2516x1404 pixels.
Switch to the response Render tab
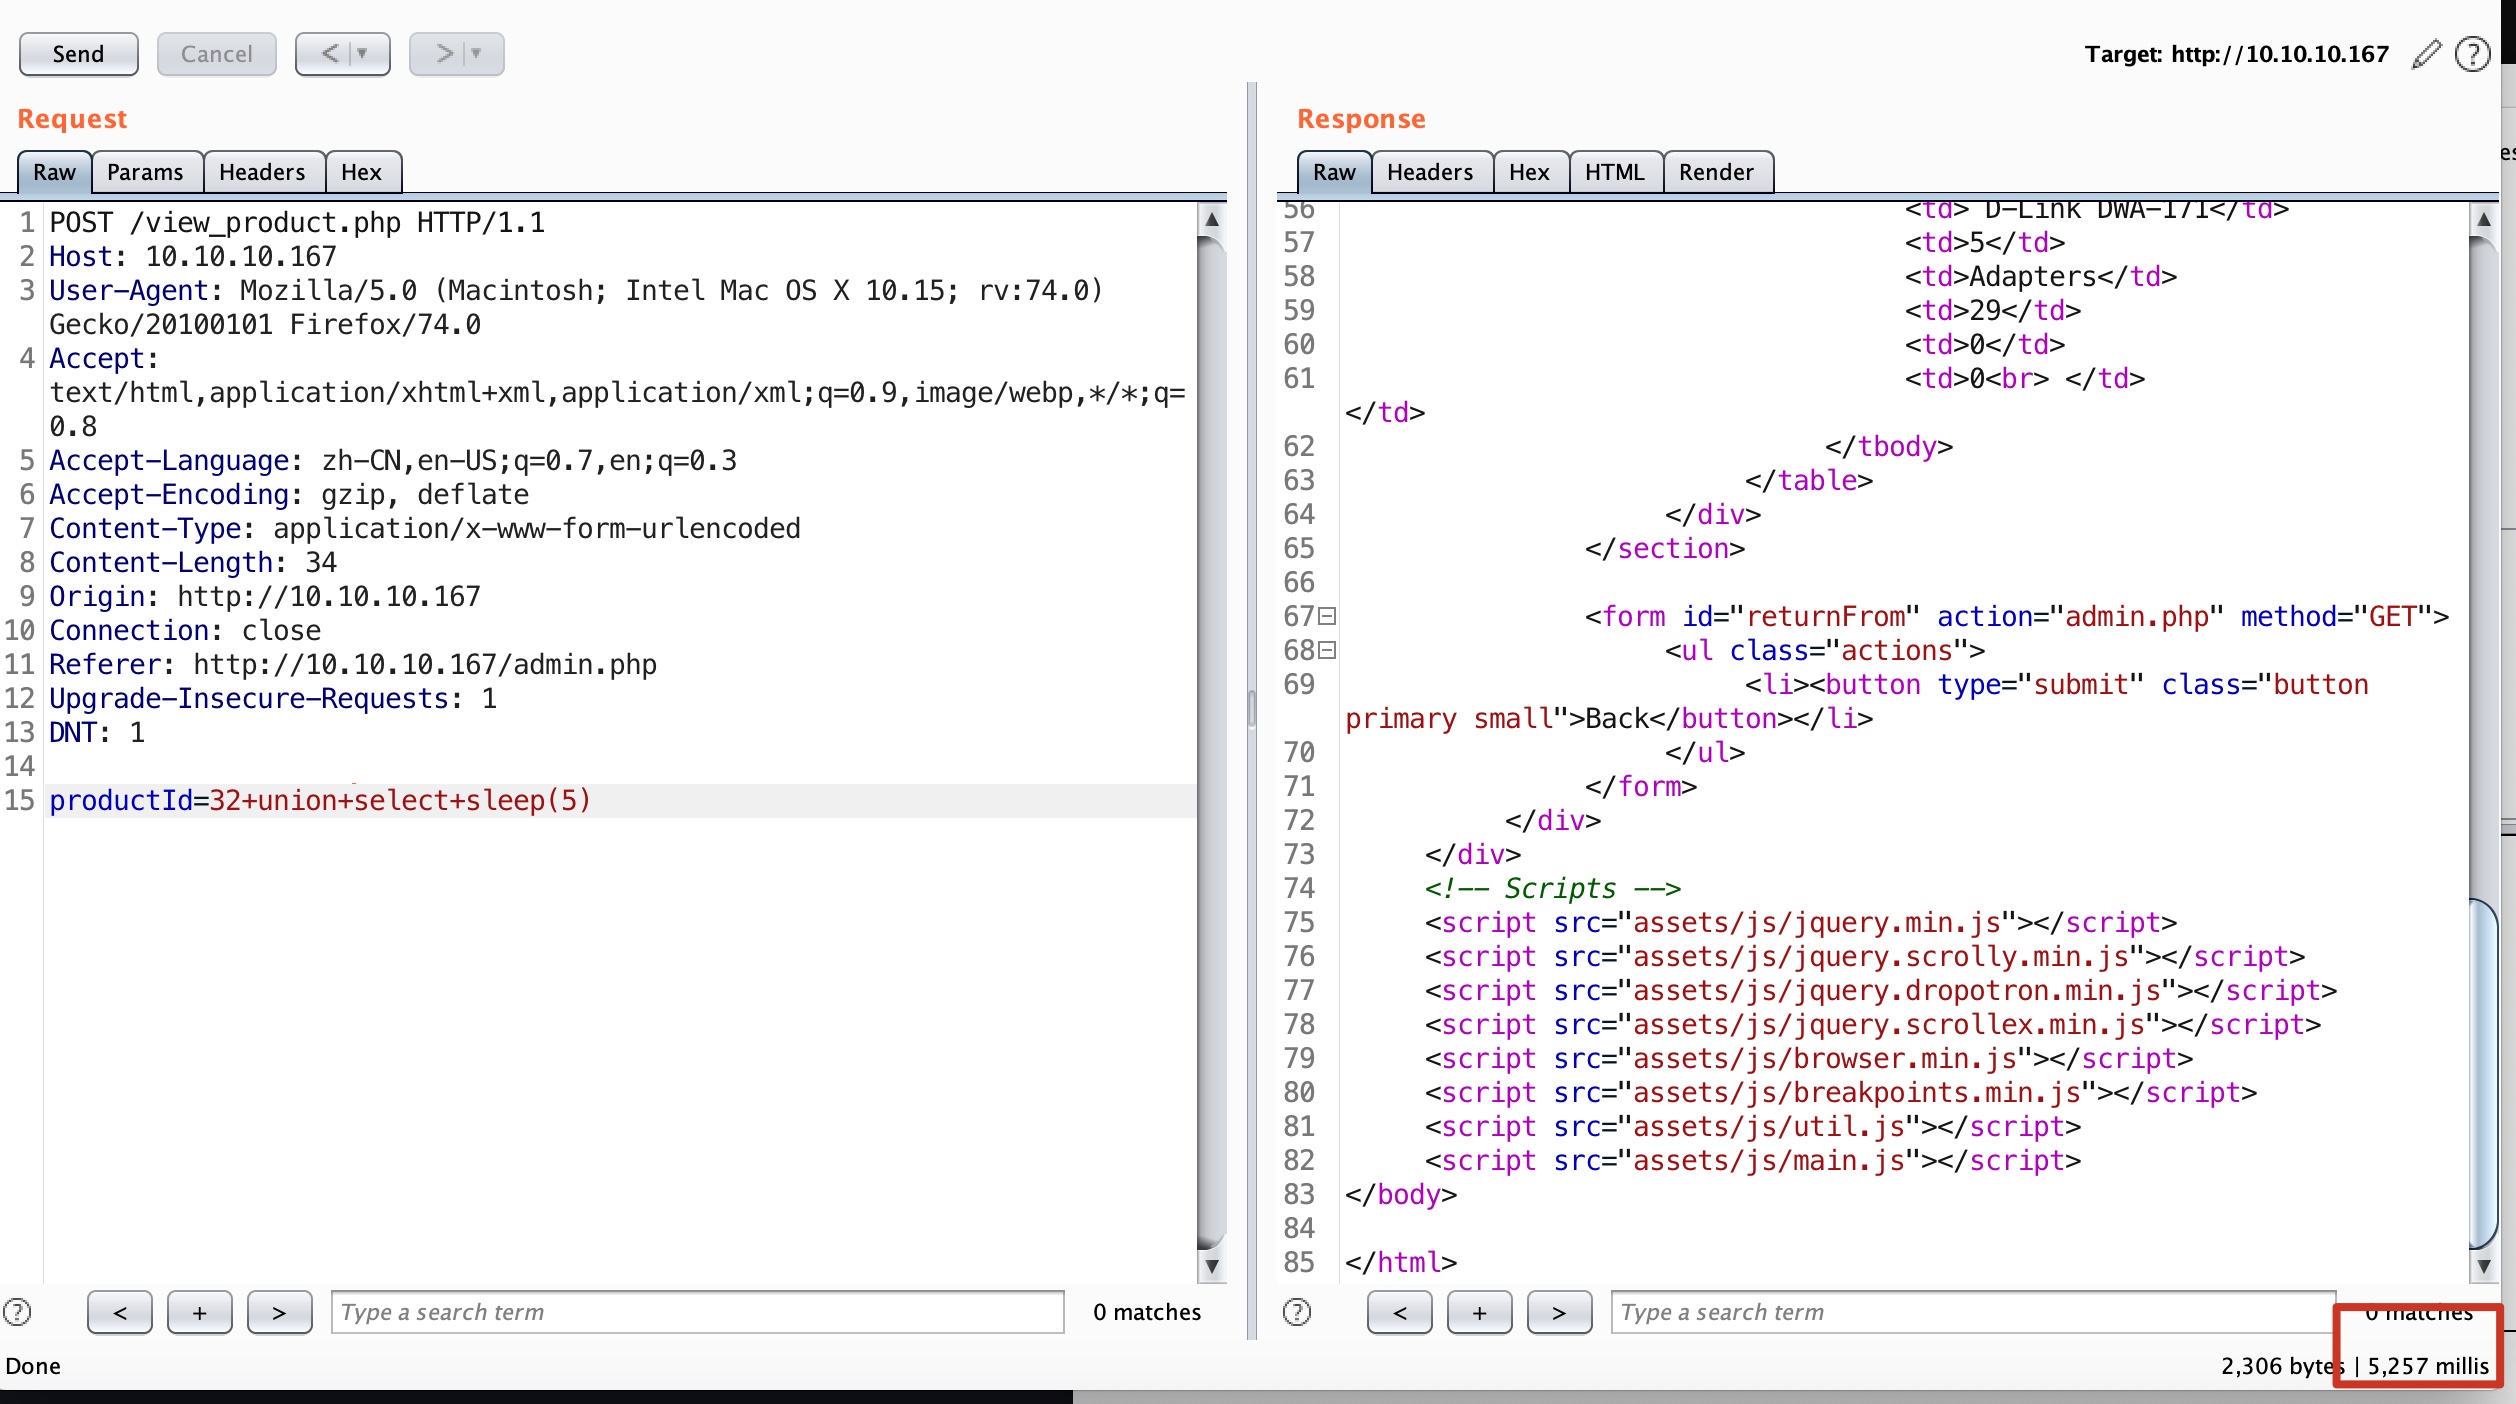click(x=1716, y=172)
